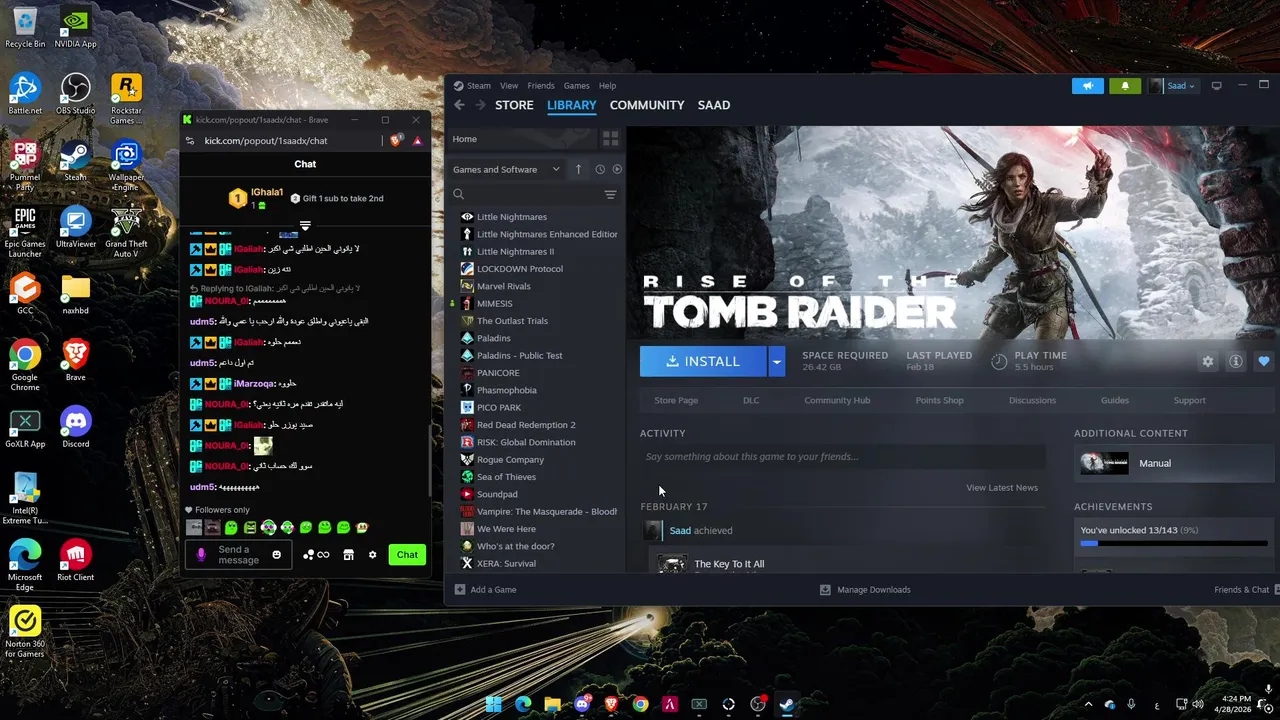
Task: Open File Explorer from the taskbar
Action: (x=552, y=704)
